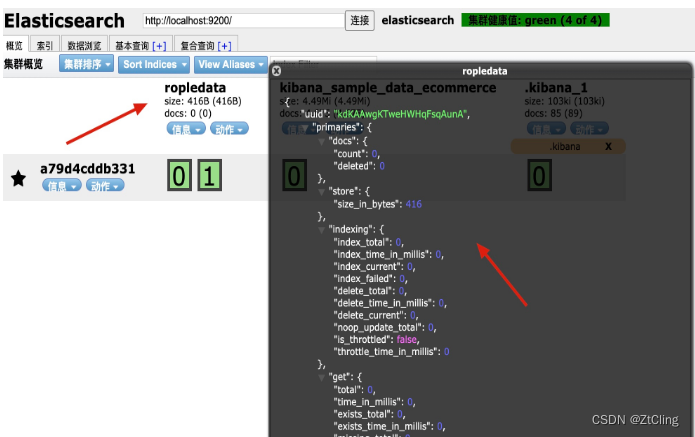The width and height of the screenshot is (695, 437).
Task: Click the ropledata index name heading
Action: pos(195,88)
